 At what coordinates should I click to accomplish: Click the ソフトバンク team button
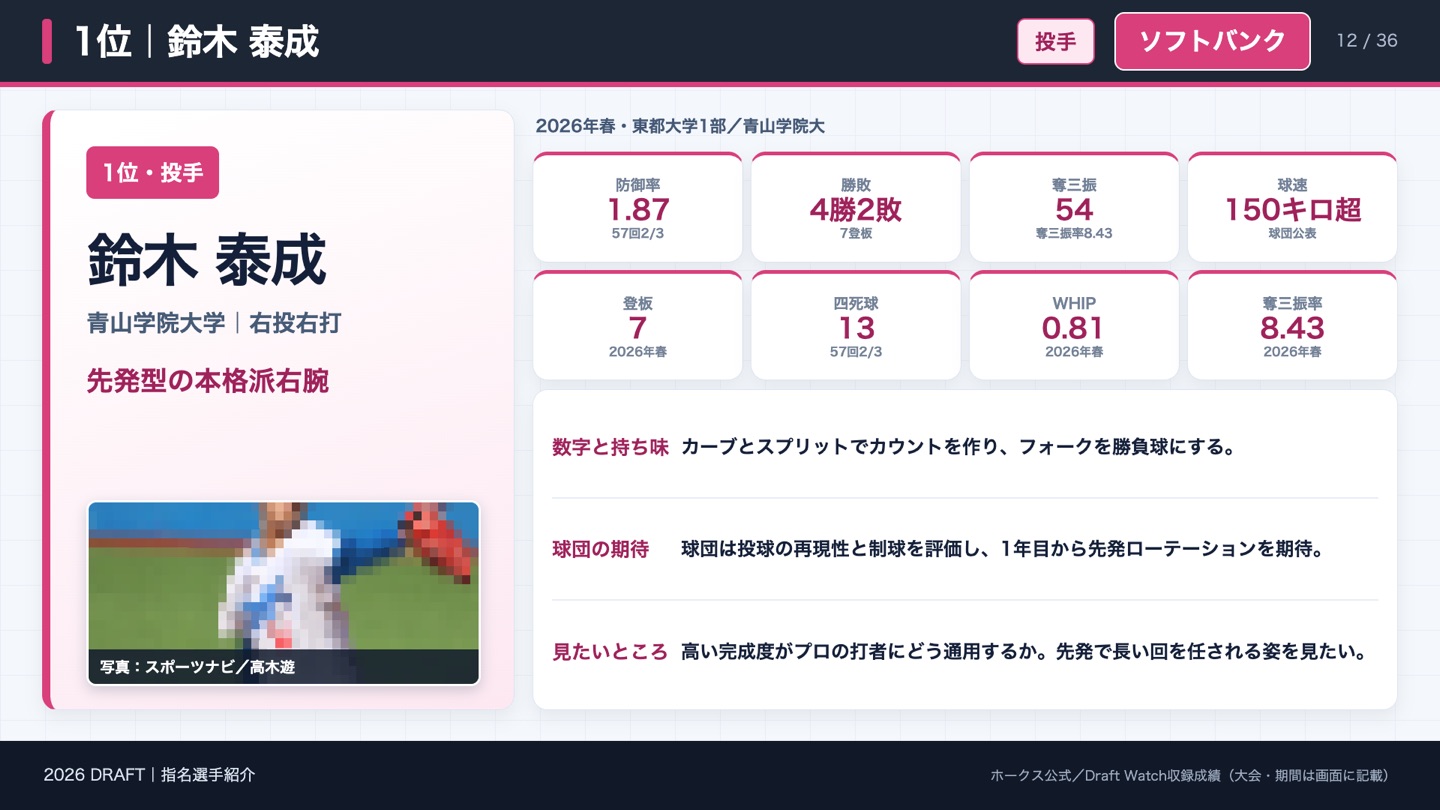[1212, 41]
